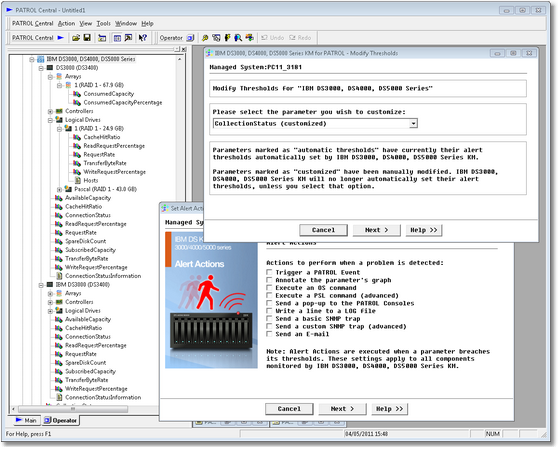This screenshot has width=558, height=449.
Task: Click Next in Set Alert Actions dialog
Action: [342, 409]
